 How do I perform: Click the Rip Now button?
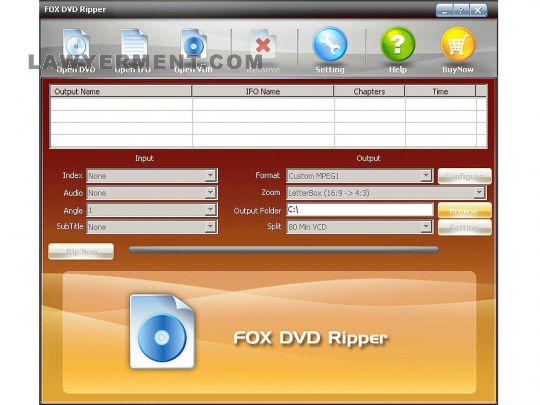point(81,251)
